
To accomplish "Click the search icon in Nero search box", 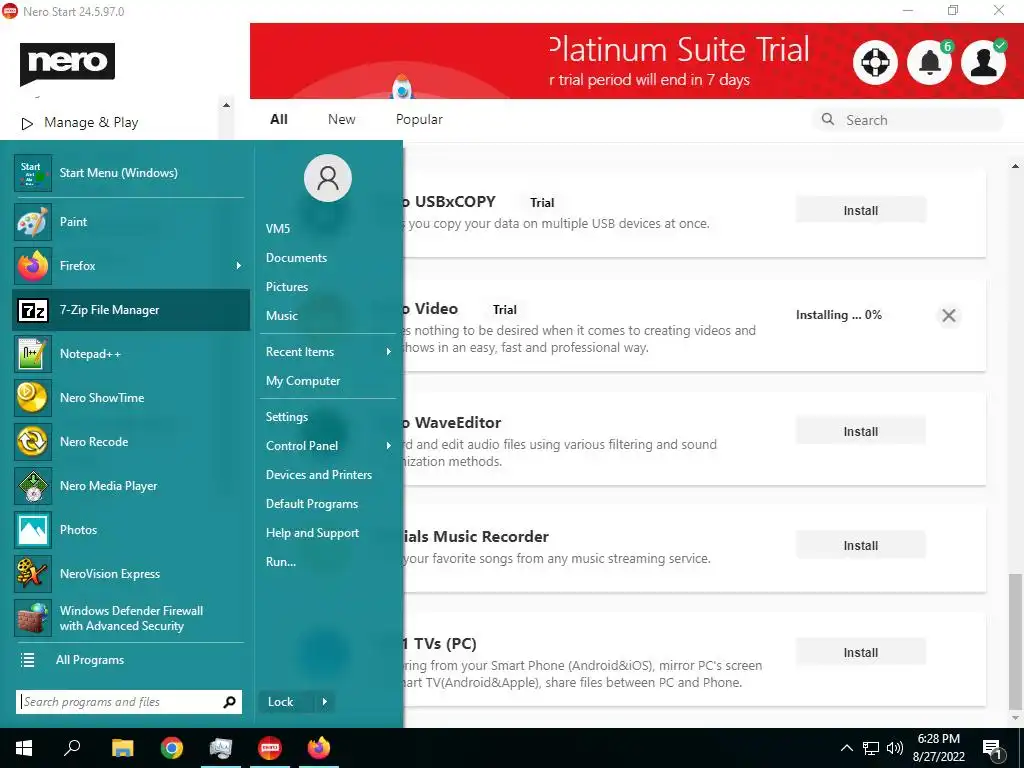I will tap(827, 120).
